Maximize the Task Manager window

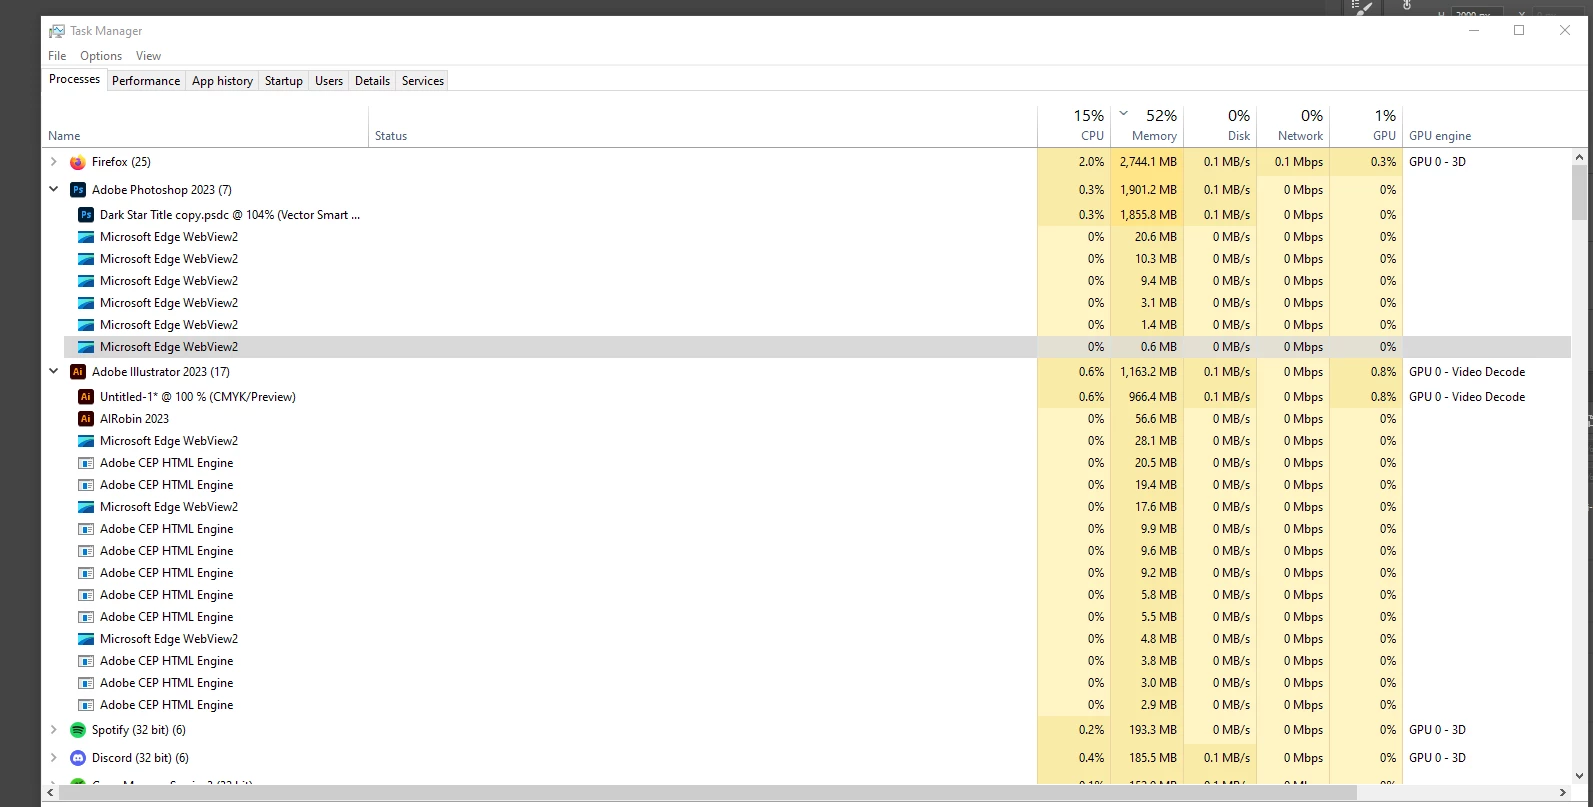1519,31
